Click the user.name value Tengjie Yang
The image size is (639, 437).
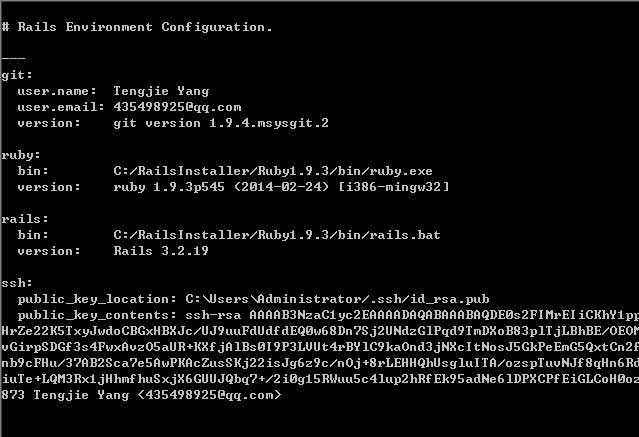pos(161,91)
